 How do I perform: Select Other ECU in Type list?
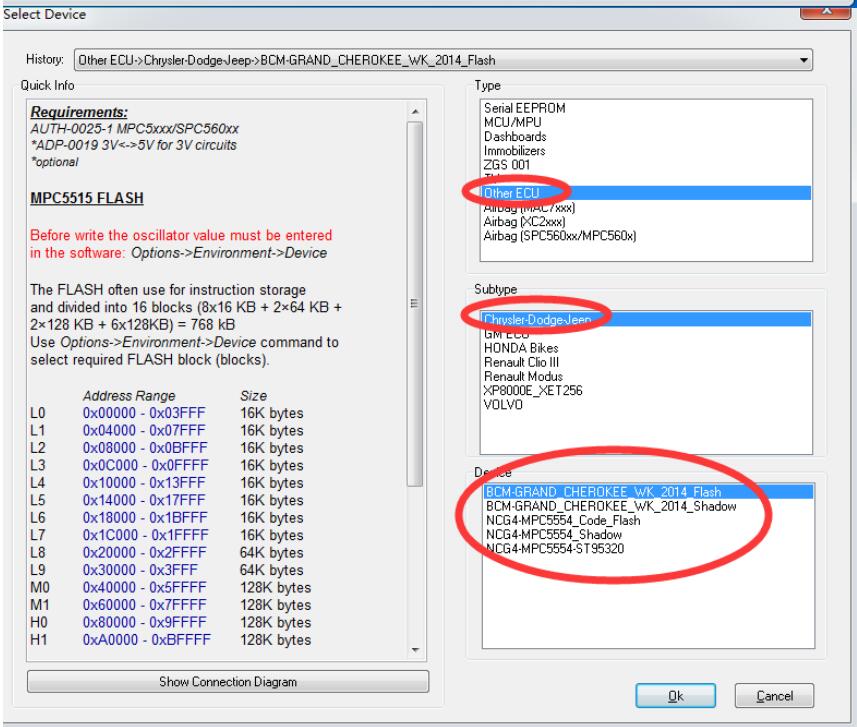pyautogui.click(x=647, y=193)
